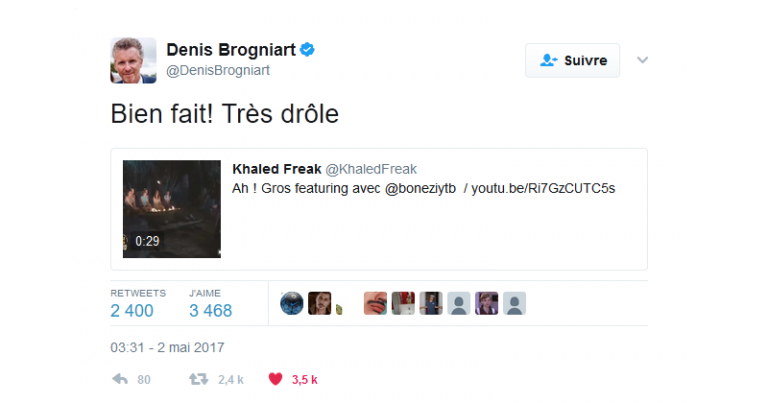Click the last grey default liker avatar
The image size is (768, 403).
point(514,303)
